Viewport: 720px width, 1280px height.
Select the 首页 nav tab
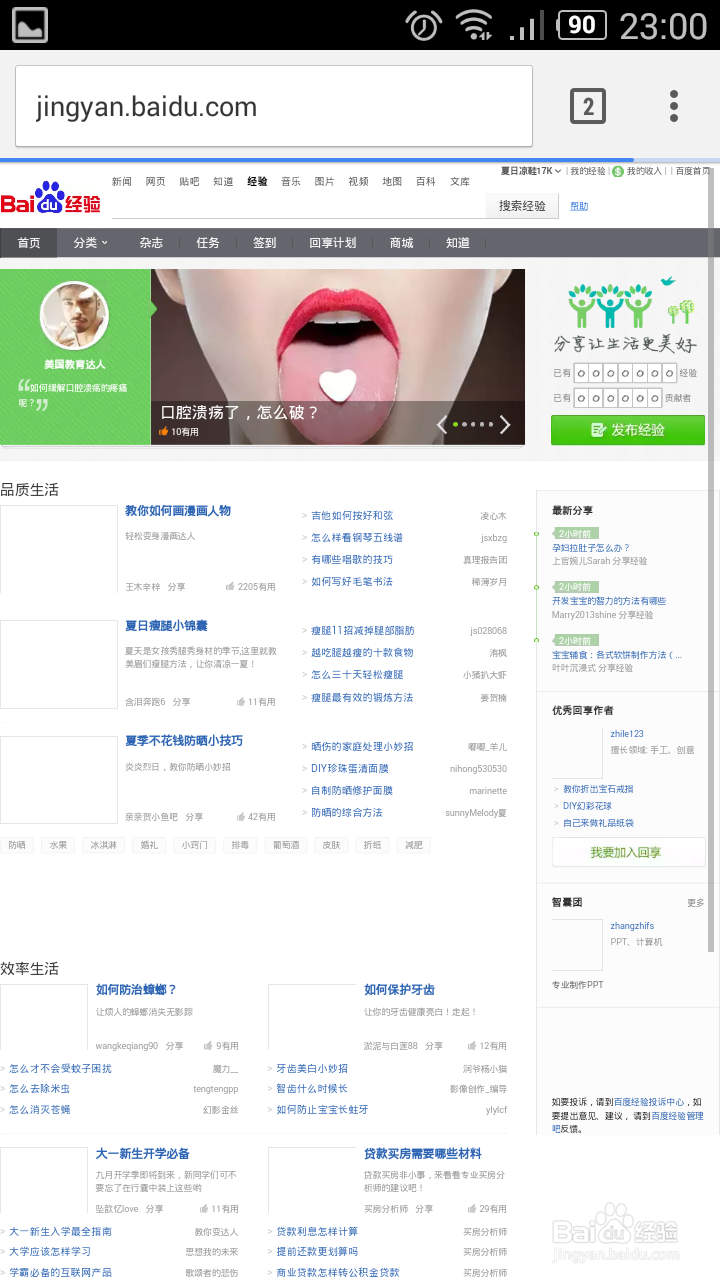pyautogui.click(x=29, y=243)
